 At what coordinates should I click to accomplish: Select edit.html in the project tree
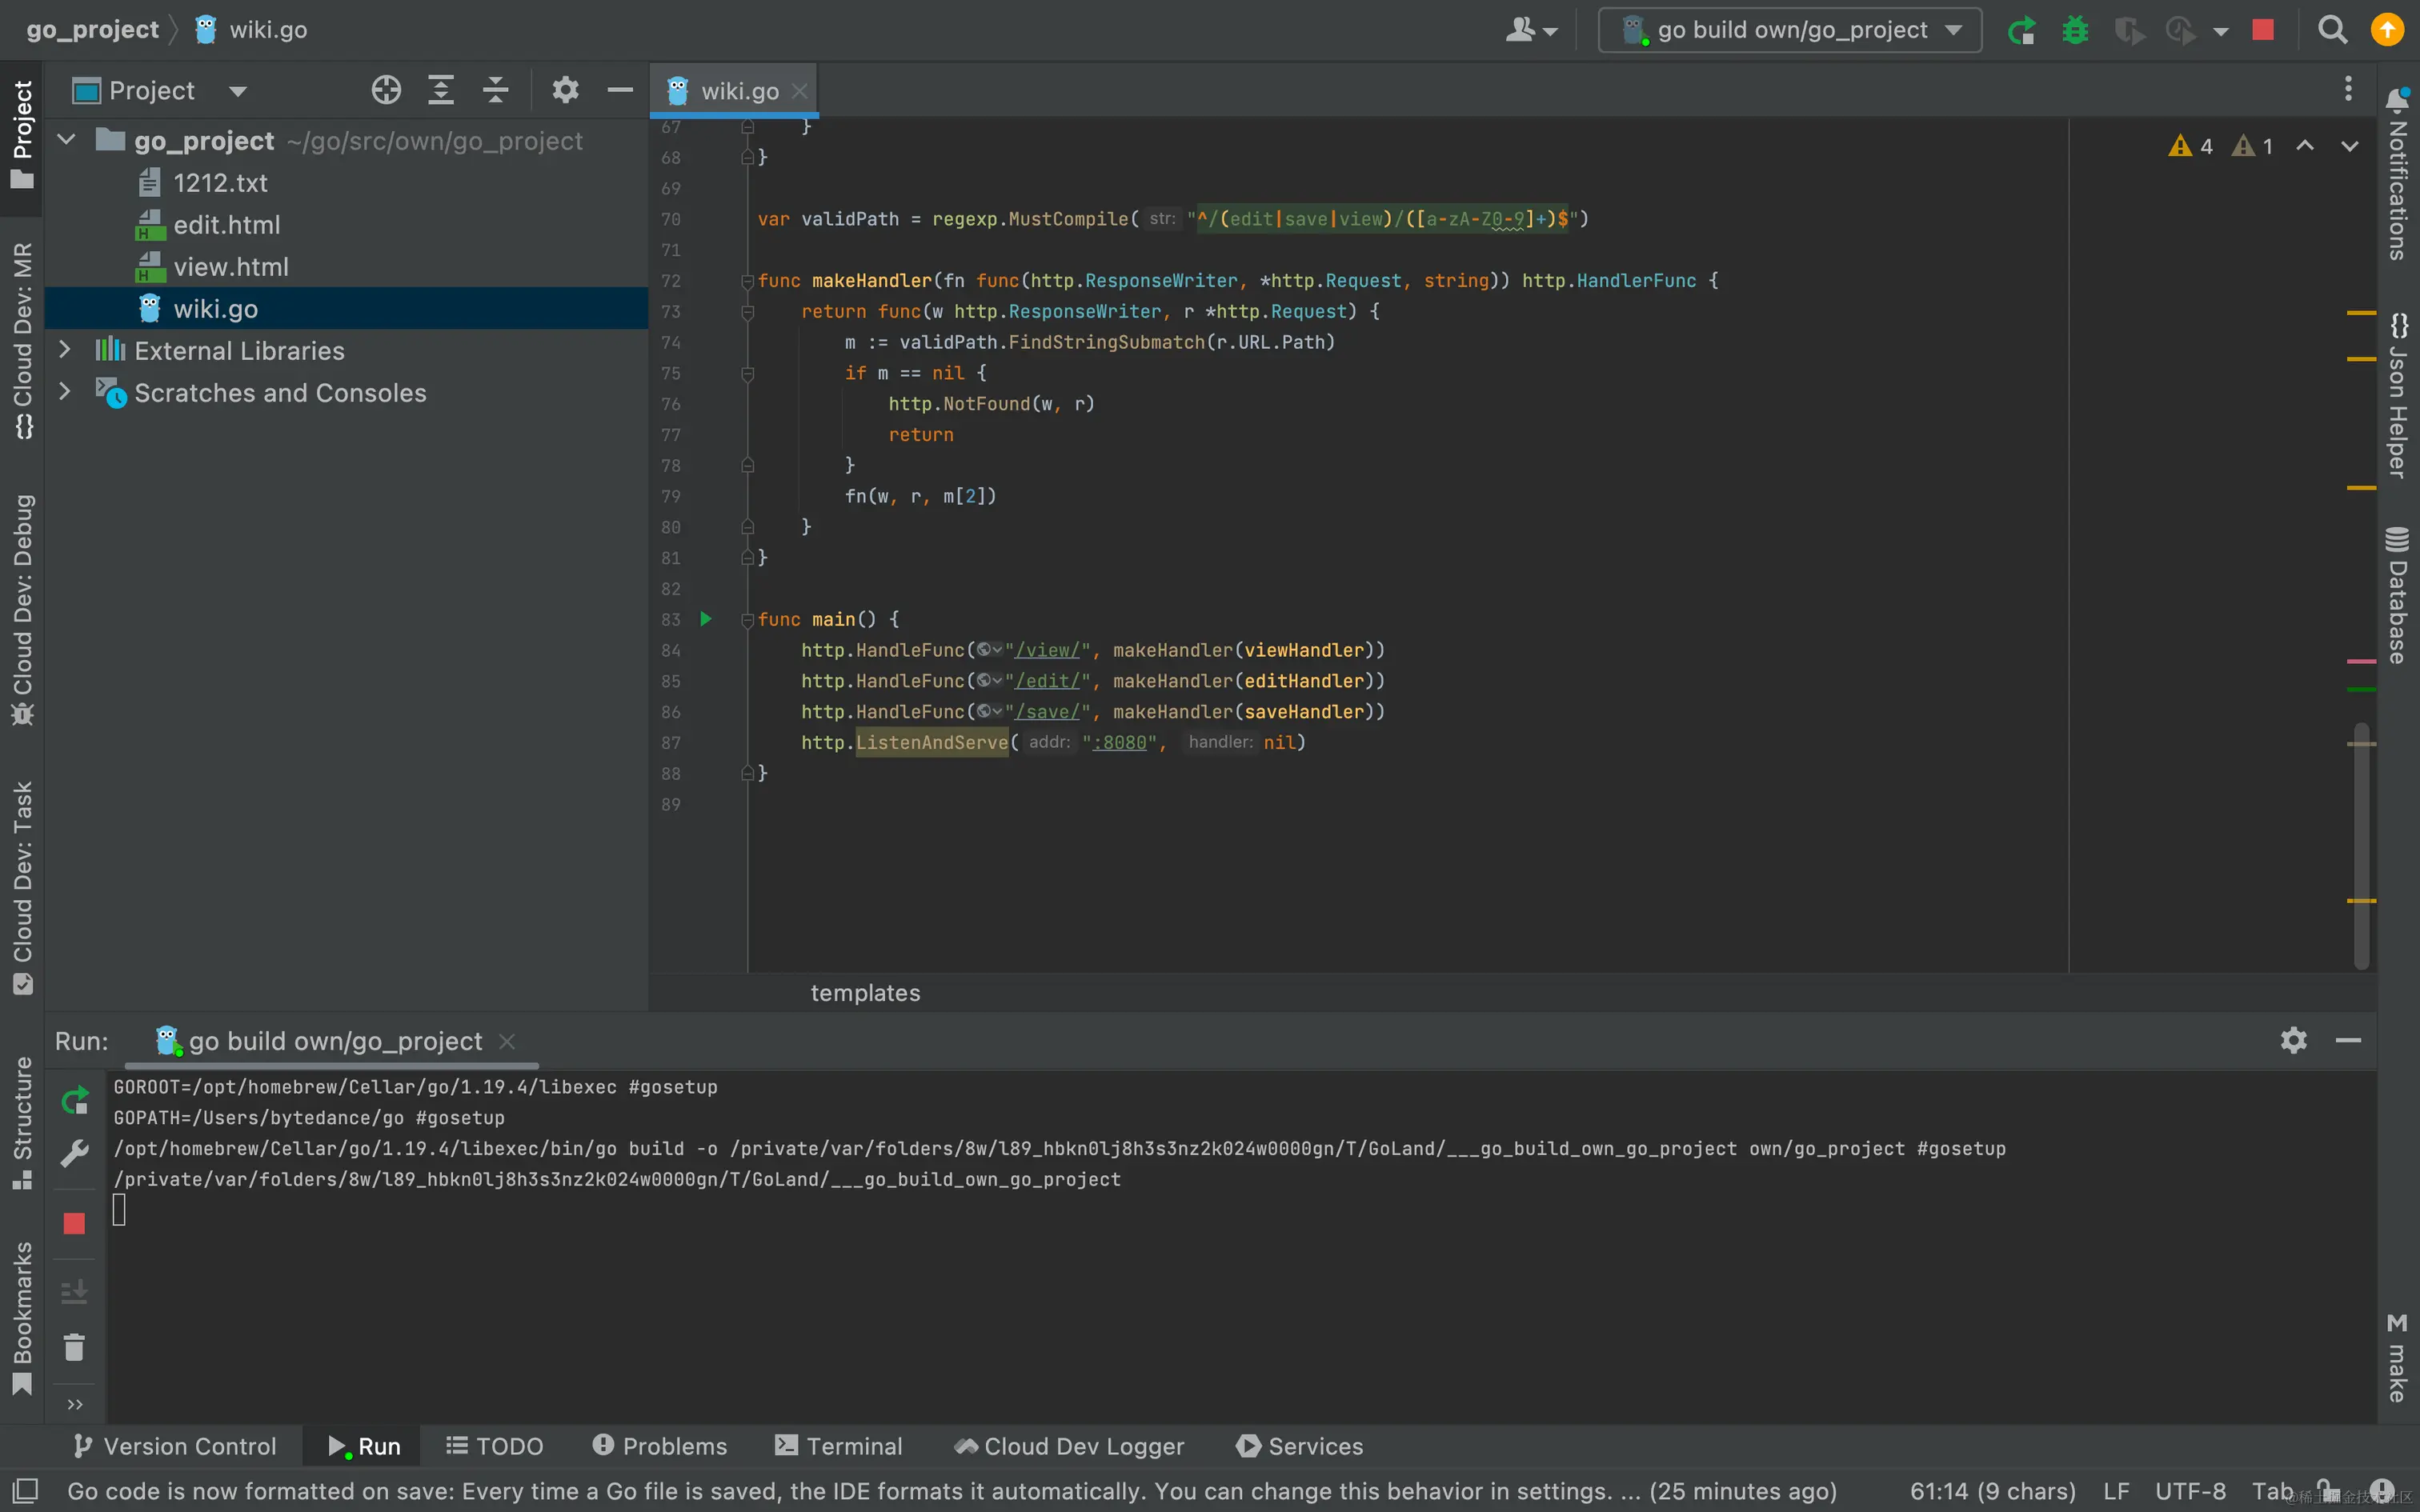point(226,225)
